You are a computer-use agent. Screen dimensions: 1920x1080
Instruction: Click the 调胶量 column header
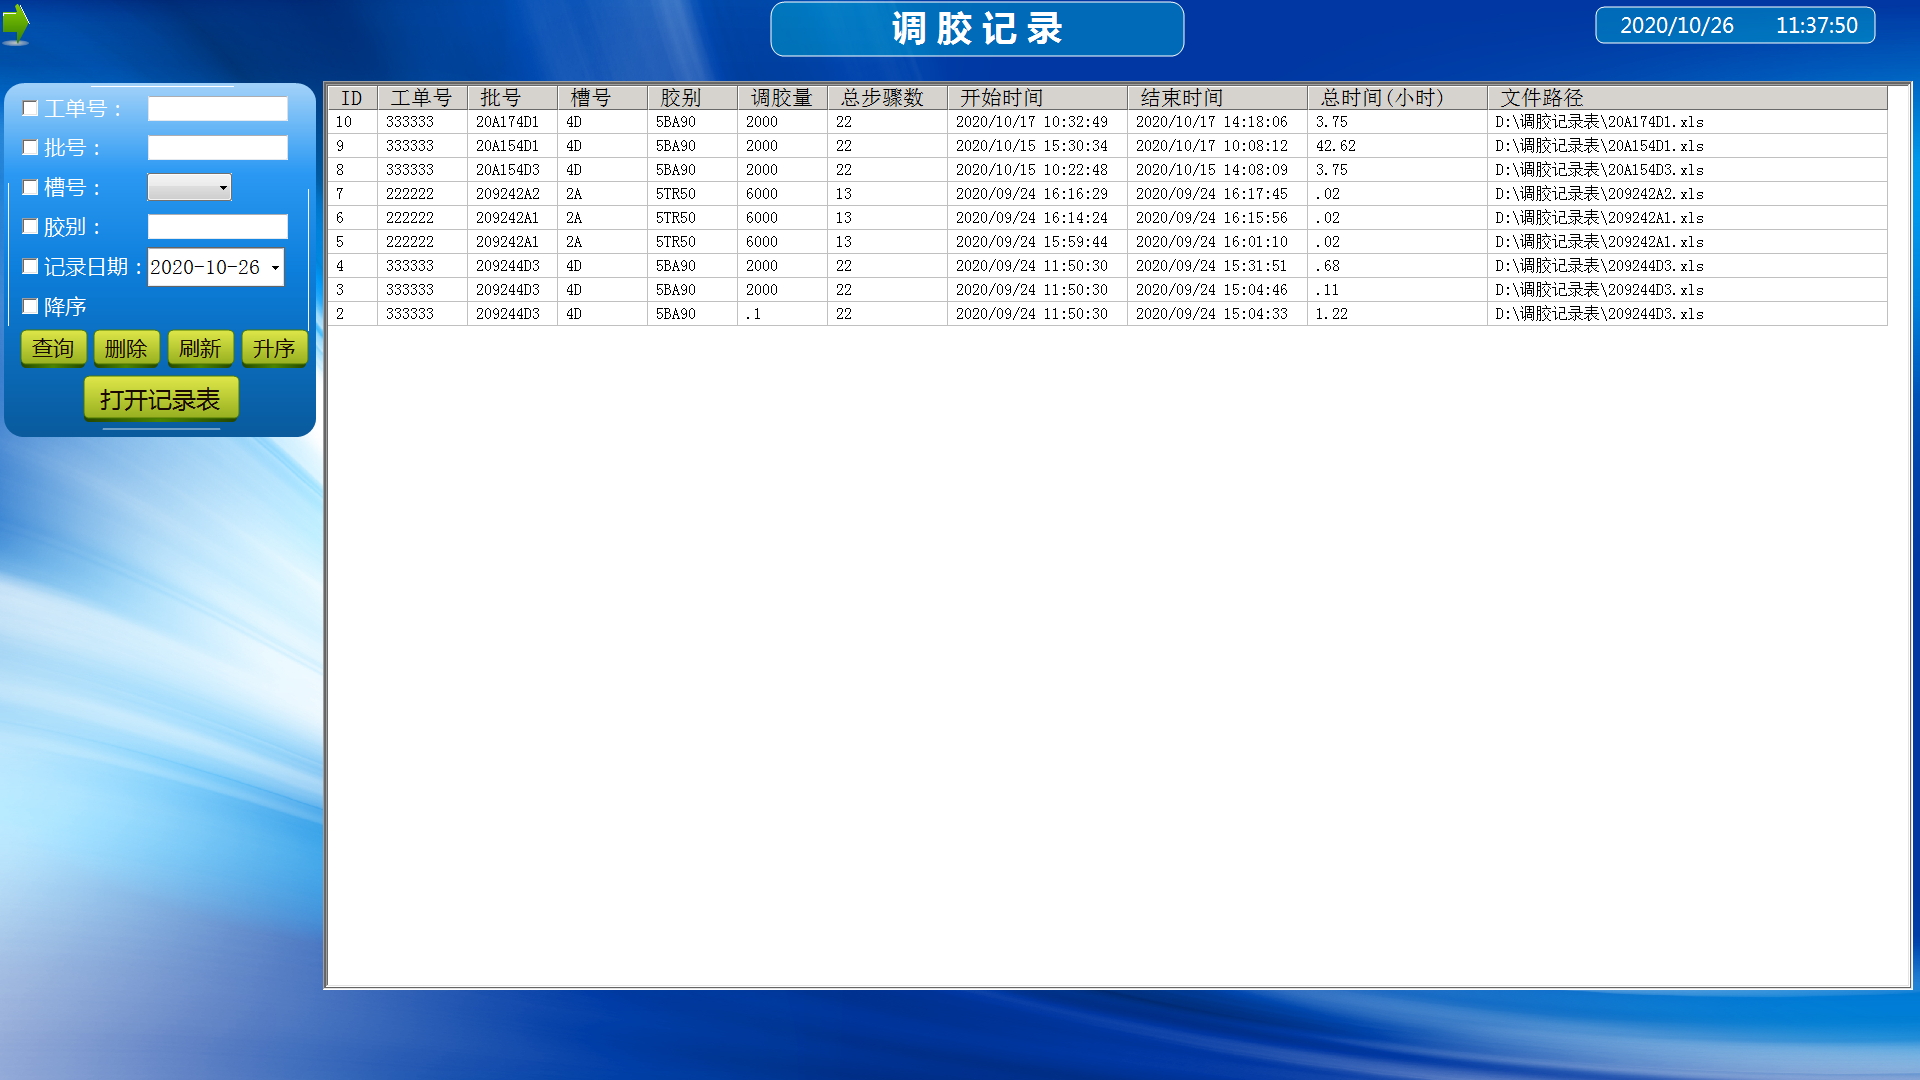(x=781, y=98)
